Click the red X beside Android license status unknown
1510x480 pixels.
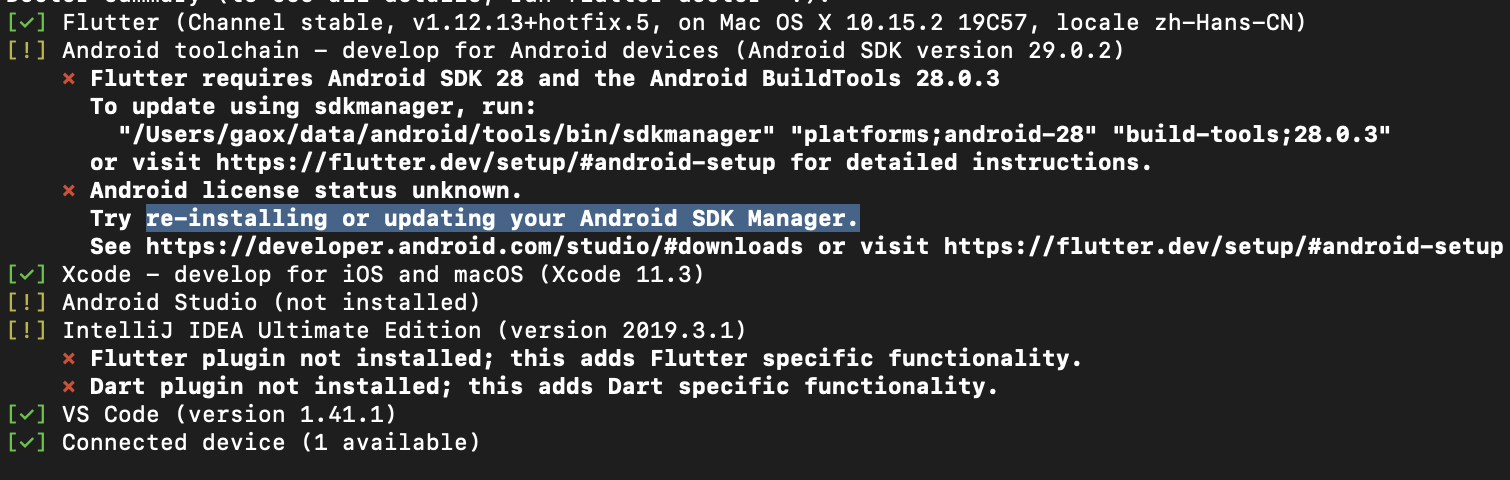coord(68,190)
